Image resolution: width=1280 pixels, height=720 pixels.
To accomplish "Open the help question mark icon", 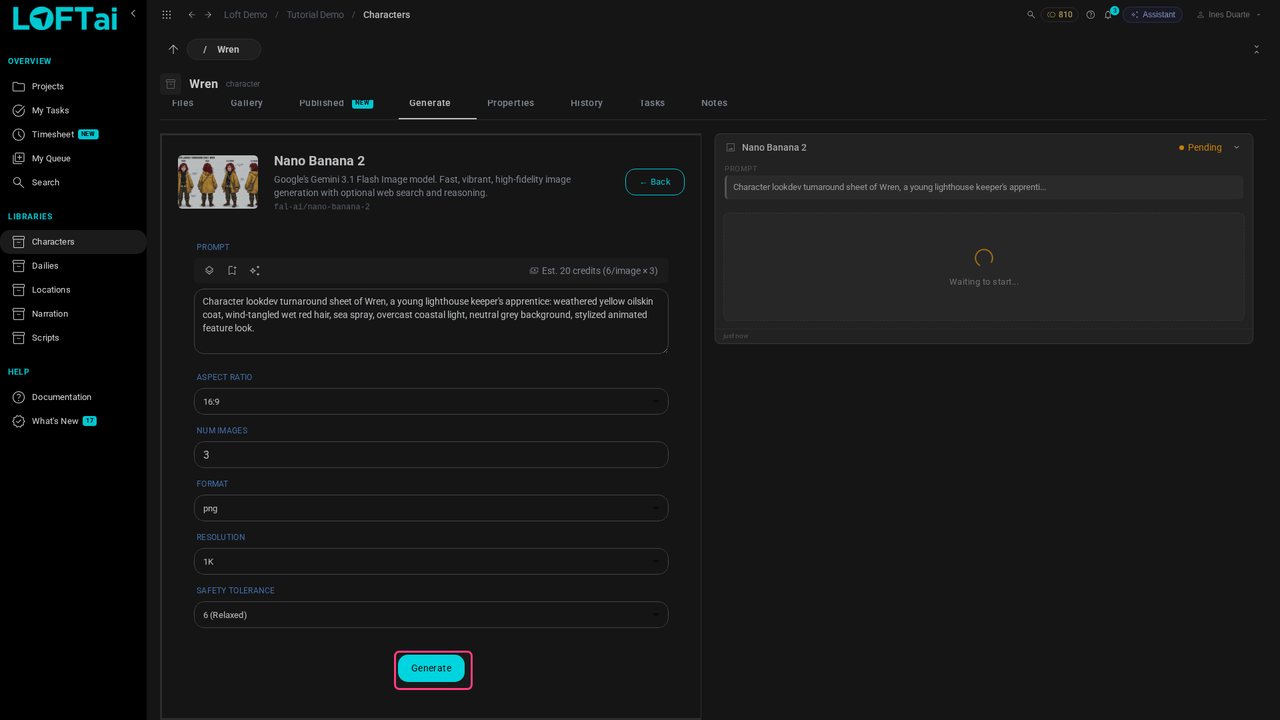I will click(x=1090, y=15).
